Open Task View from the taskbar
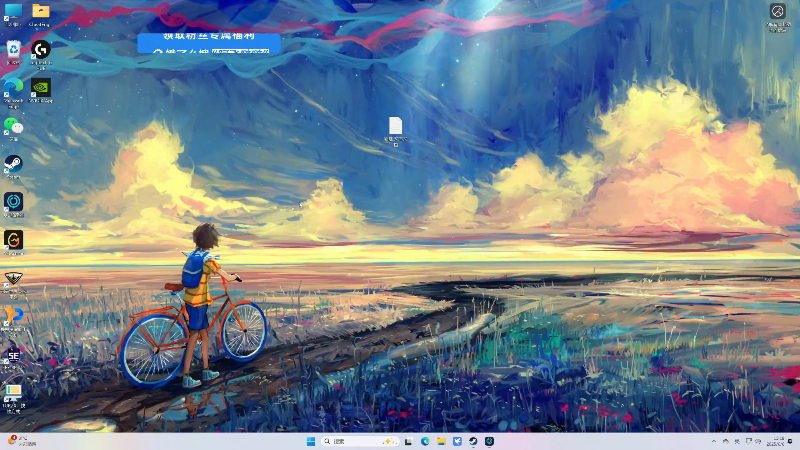 pyautogui.click(x=409, y=441)
